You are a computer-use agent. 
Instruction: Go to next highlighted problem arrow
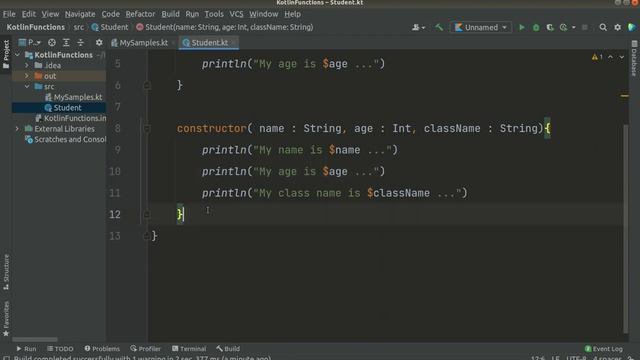621,57
